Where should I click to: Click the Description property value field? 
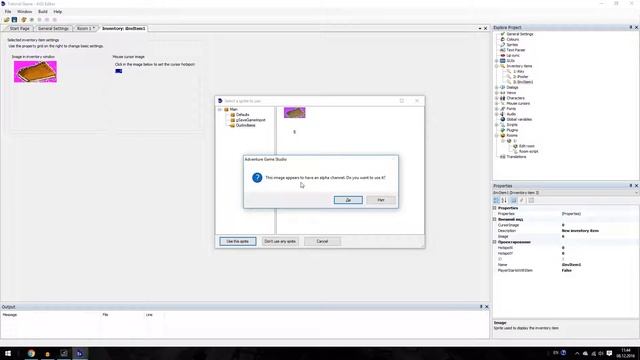(x=599, y=231)
